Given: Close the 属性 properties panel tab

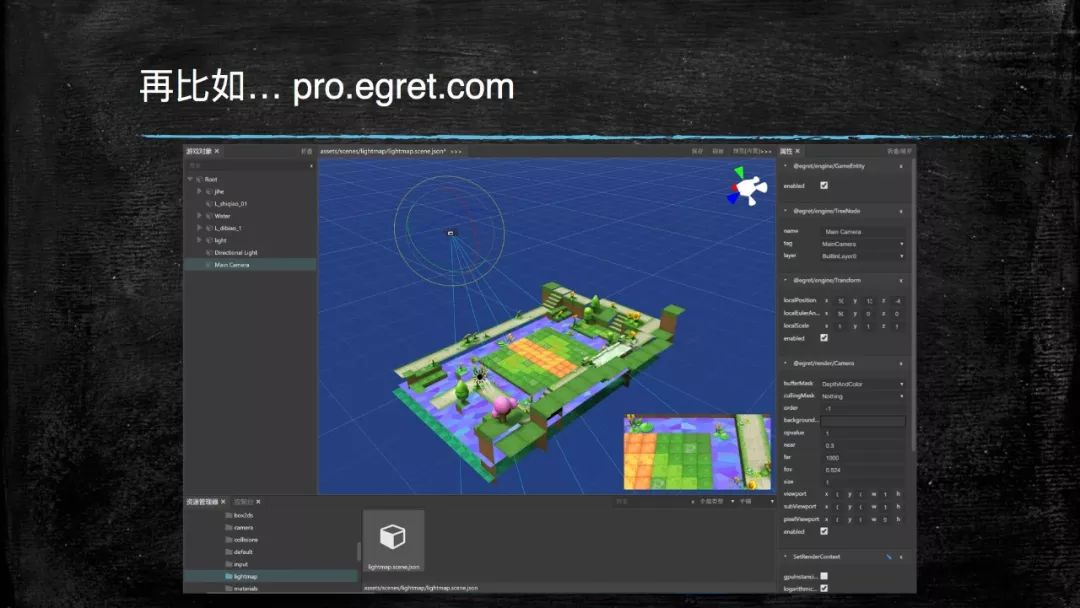Looking at the screenshot, I should tap(798, 151).
